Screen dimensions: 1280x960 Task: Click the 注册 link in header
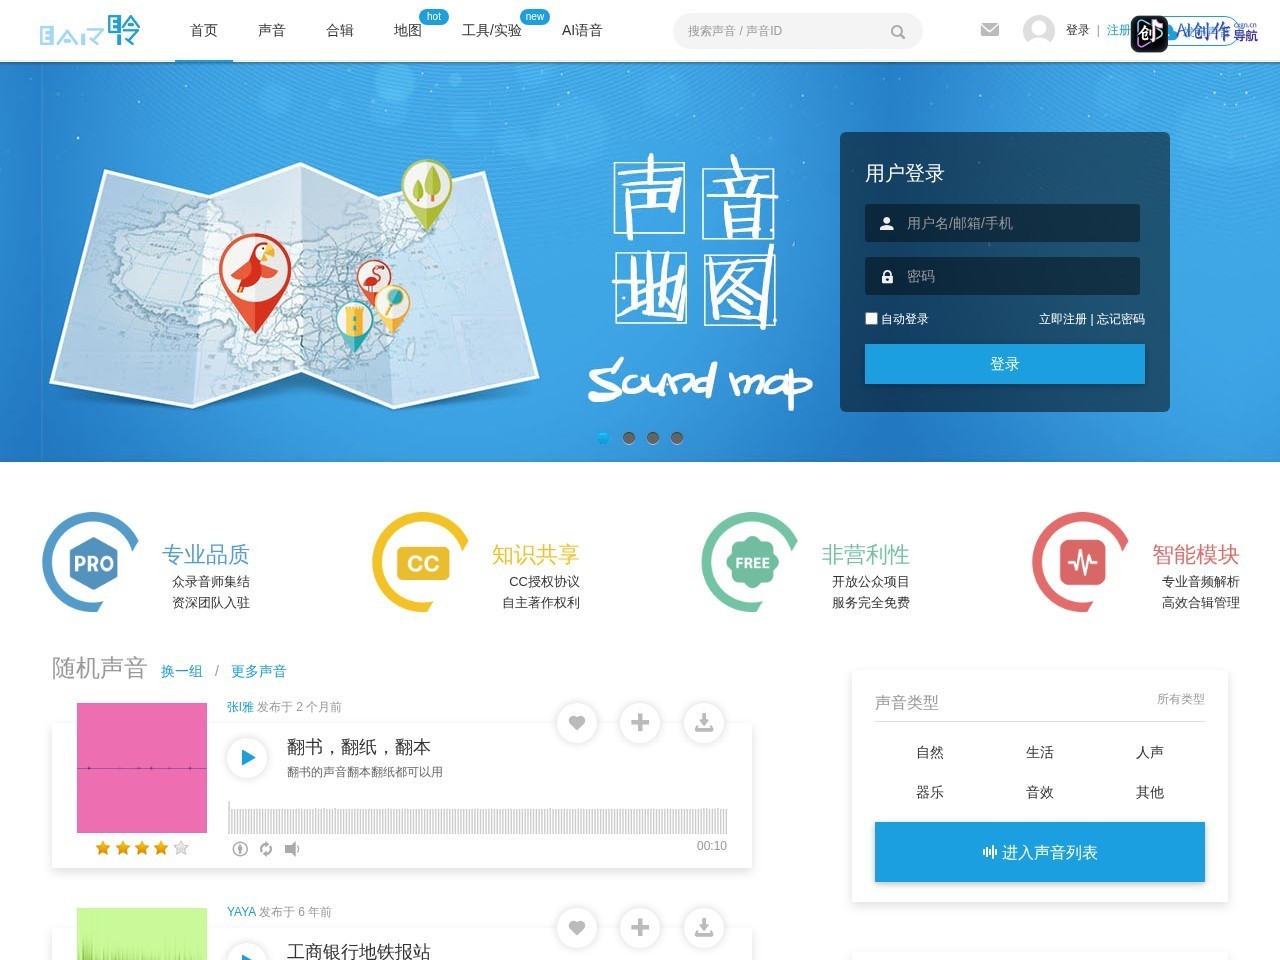pyautogui.click(x=1118, y=30)
